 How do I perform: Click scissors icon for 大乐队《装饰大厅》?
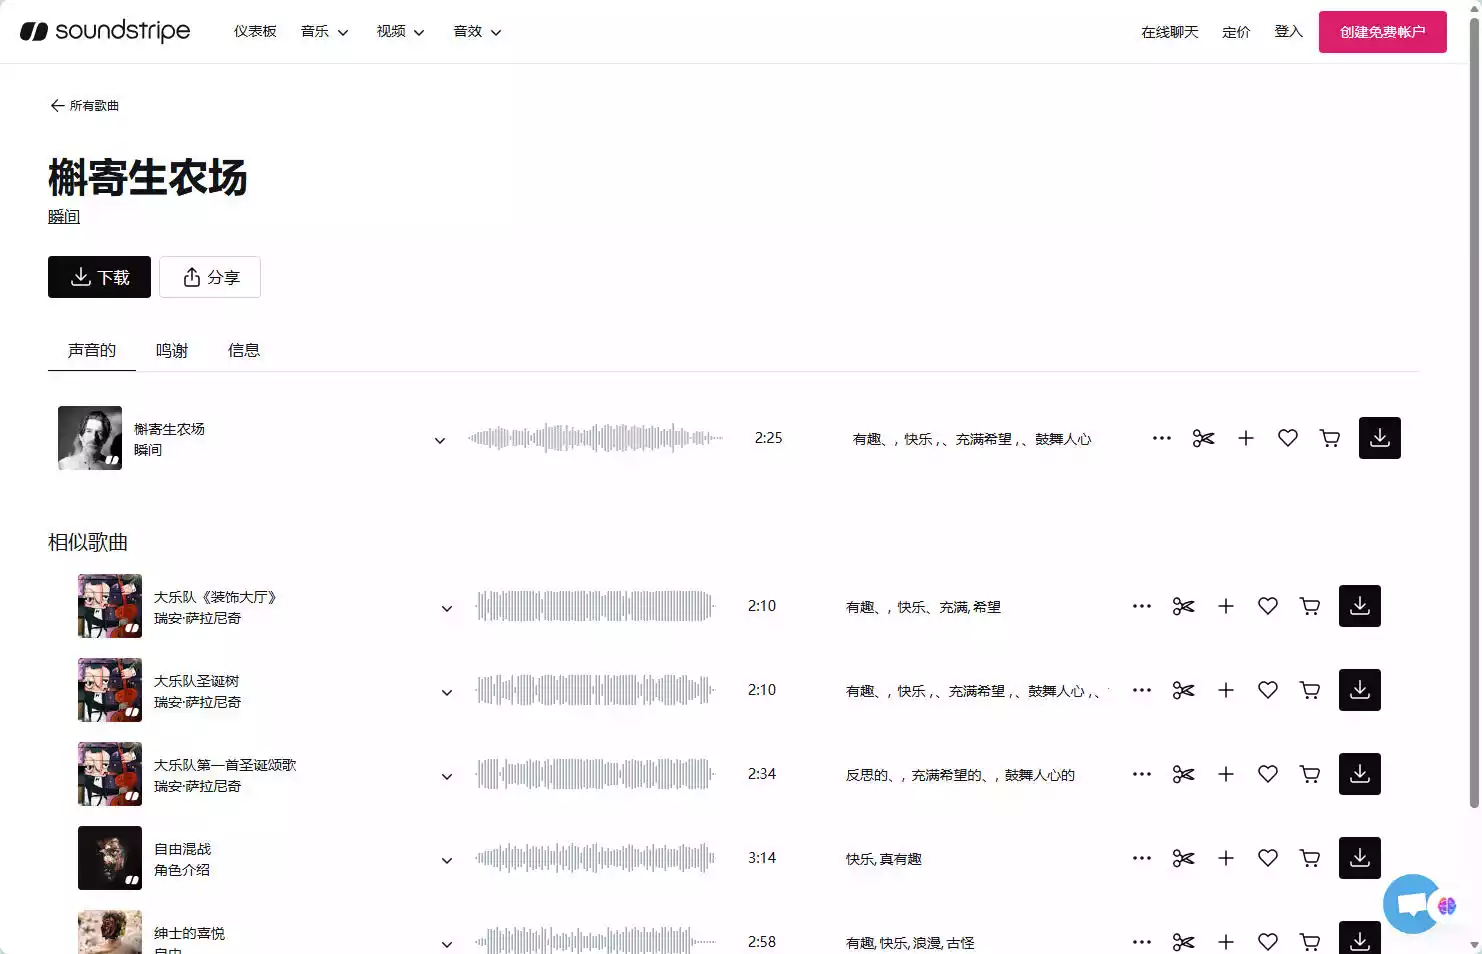[x=1183, y=606]
